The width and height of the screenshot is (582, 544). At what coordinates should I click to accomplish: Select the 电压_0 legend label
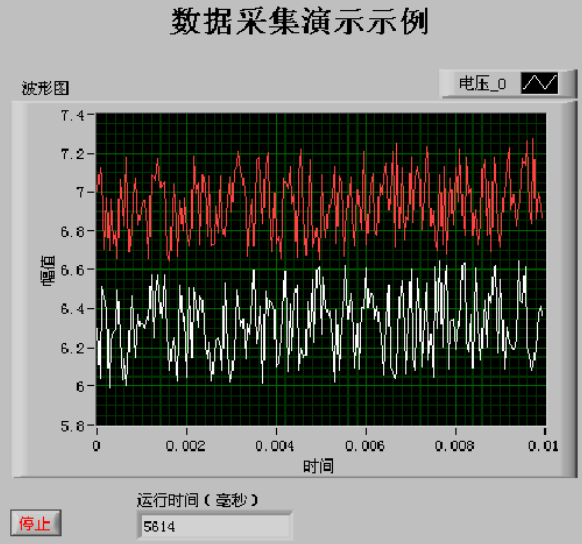click(x=482, y=83)
